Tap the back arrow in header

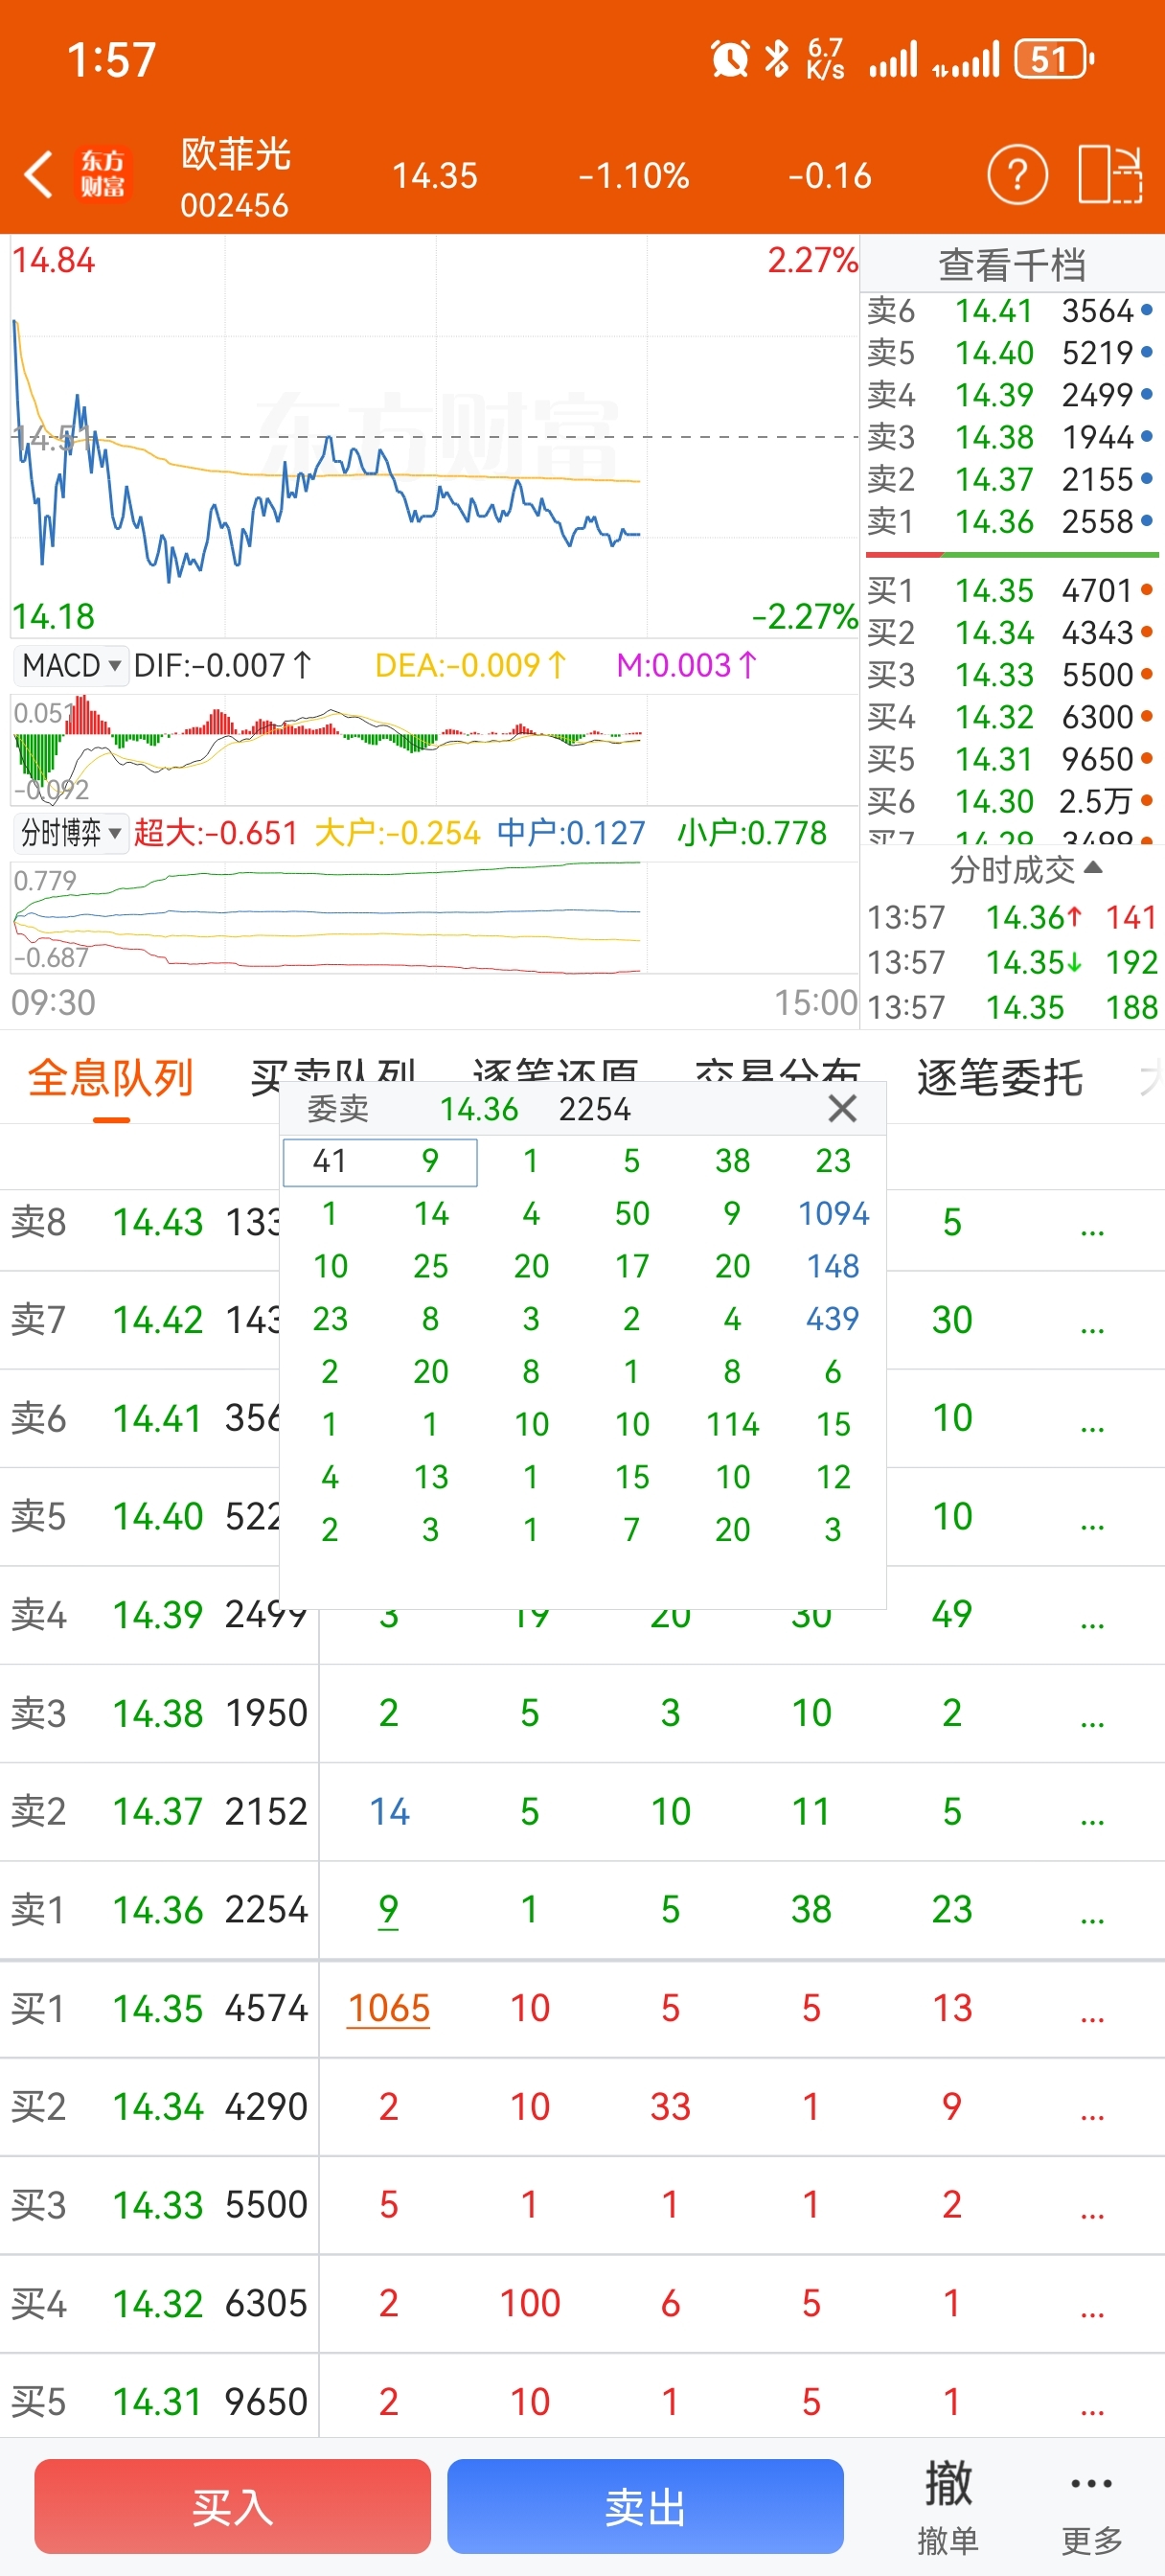38,175
